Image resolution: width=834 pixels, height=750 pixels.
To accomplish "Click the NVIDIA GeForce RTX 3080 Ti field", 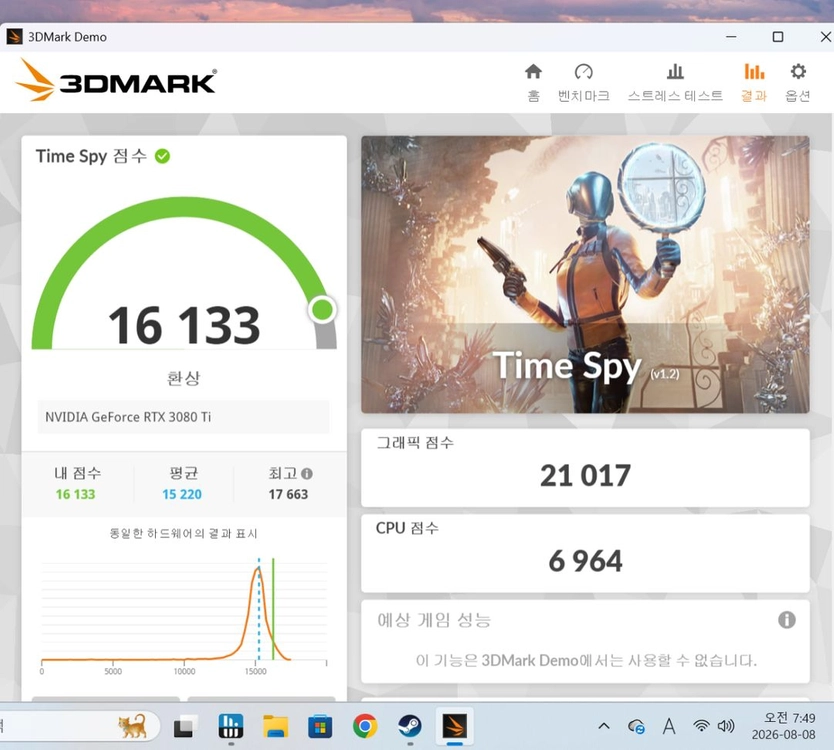I will [x=183, y=417].
